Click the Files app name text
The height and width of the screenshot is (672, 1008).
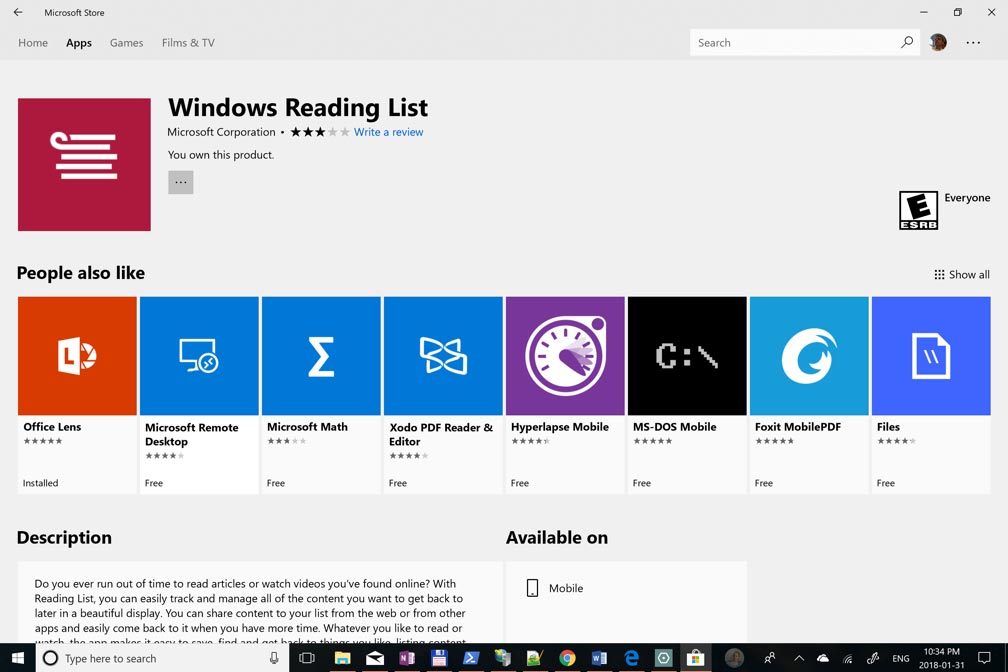(x=888, y=427)
